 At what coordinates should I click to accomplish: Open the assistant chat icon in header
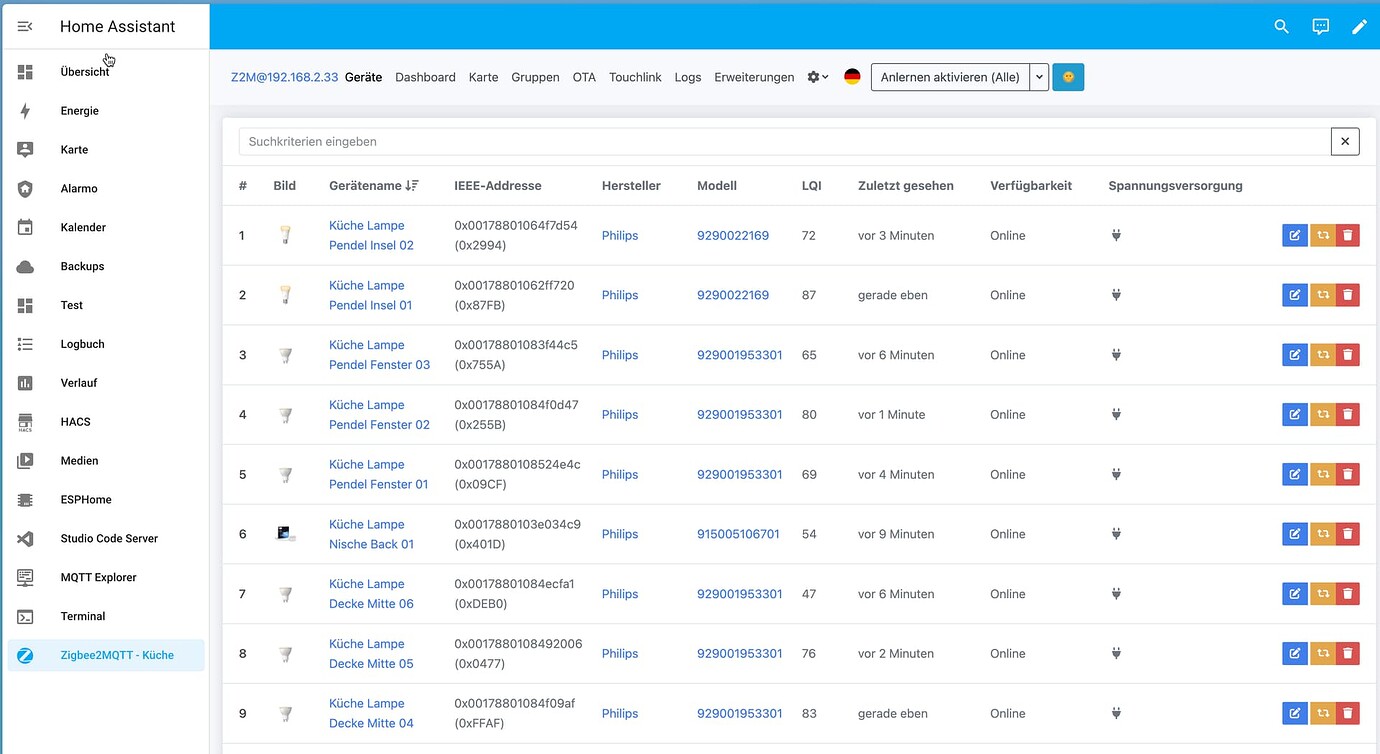coord(1320,27)
